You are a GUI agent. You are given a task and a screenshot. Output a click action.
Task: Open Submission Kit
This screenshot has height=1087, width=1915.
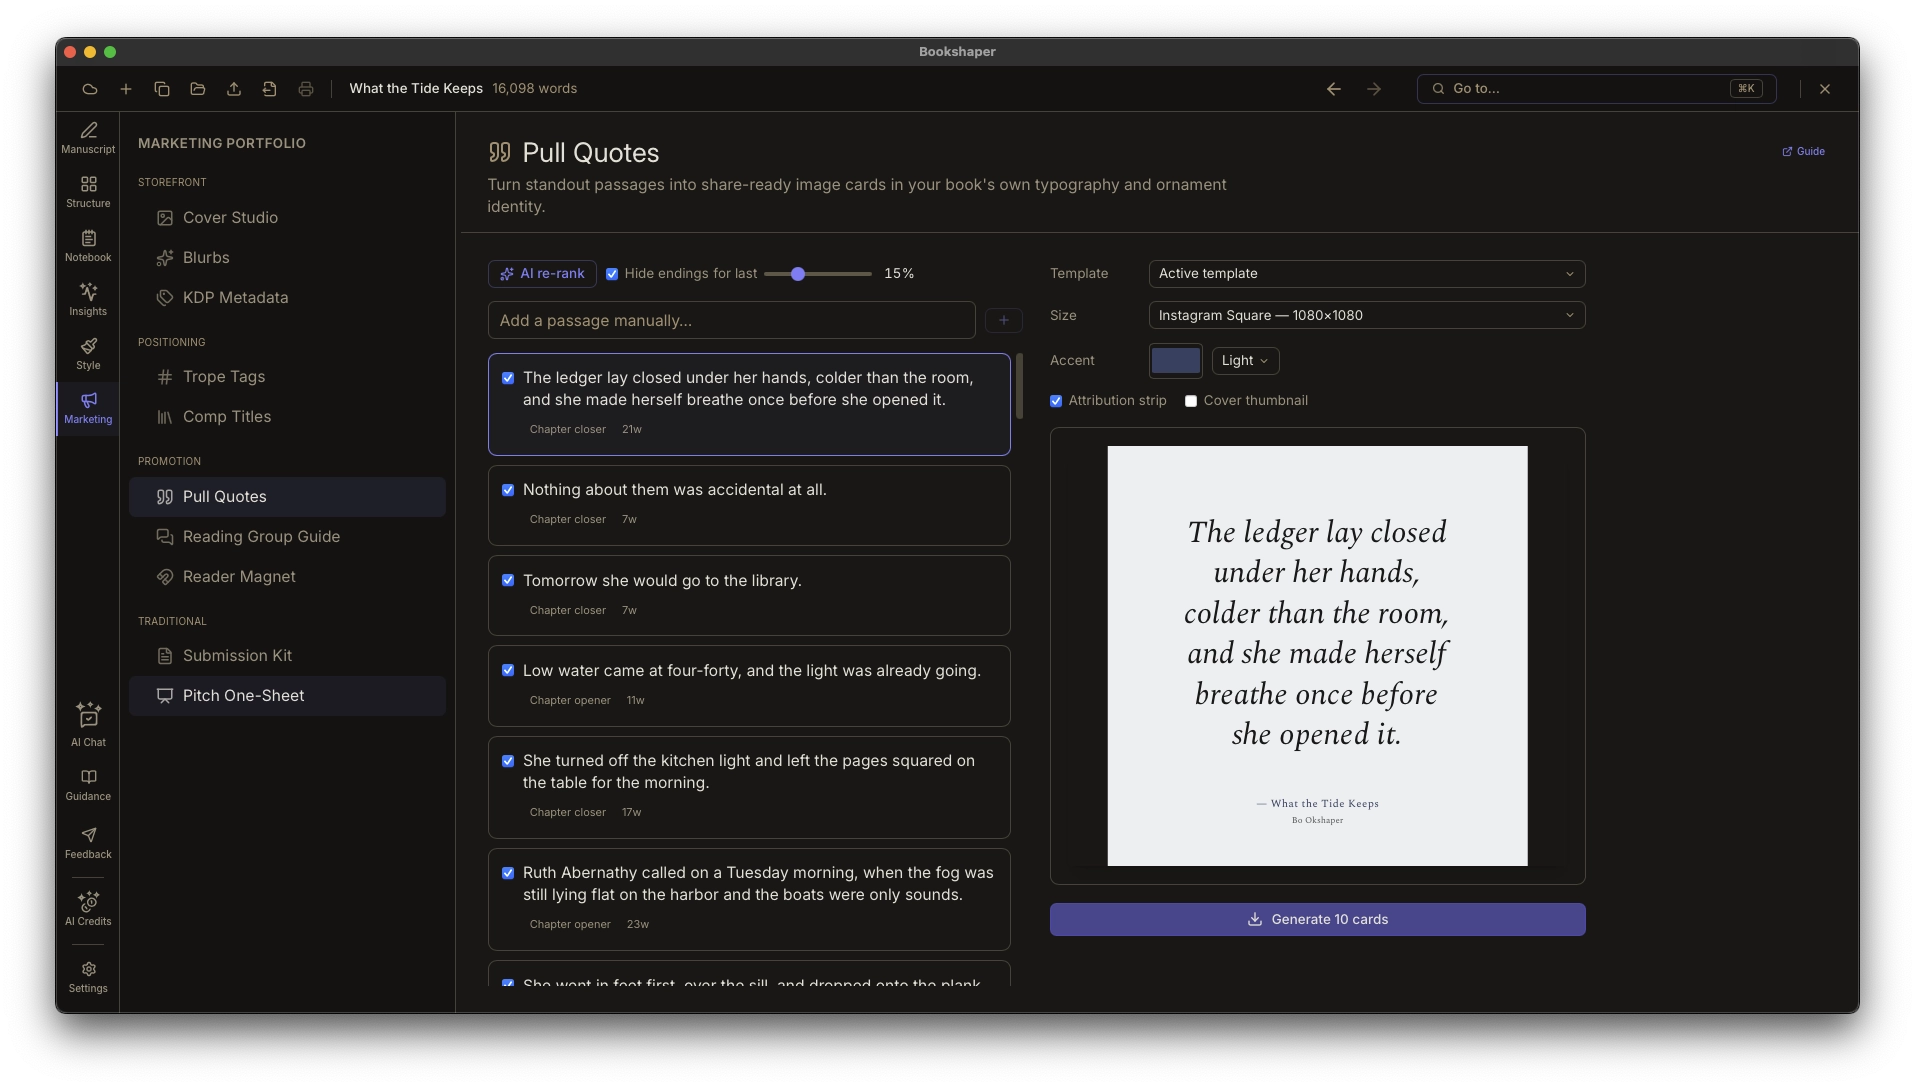coord(287,656)
